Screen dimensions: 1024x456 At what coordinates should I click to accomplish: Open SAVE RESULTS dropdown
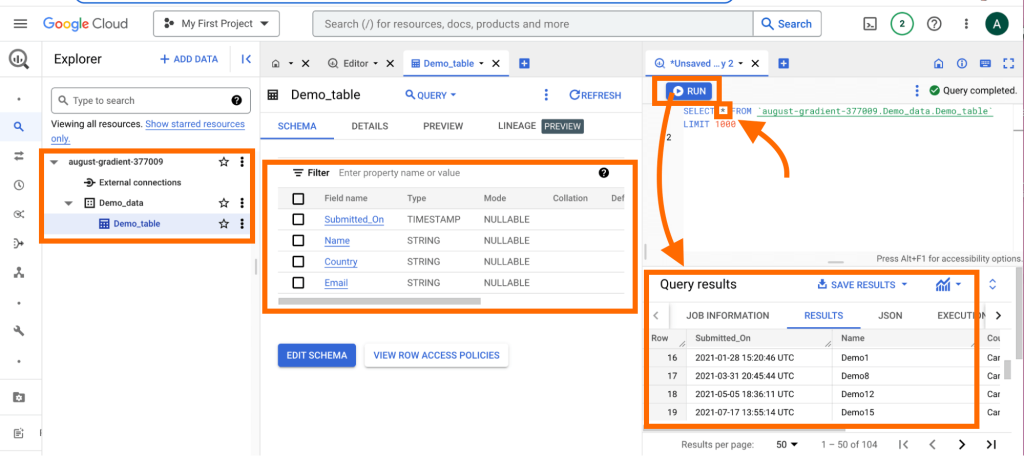pyautogui.click(x=863, y=285)
